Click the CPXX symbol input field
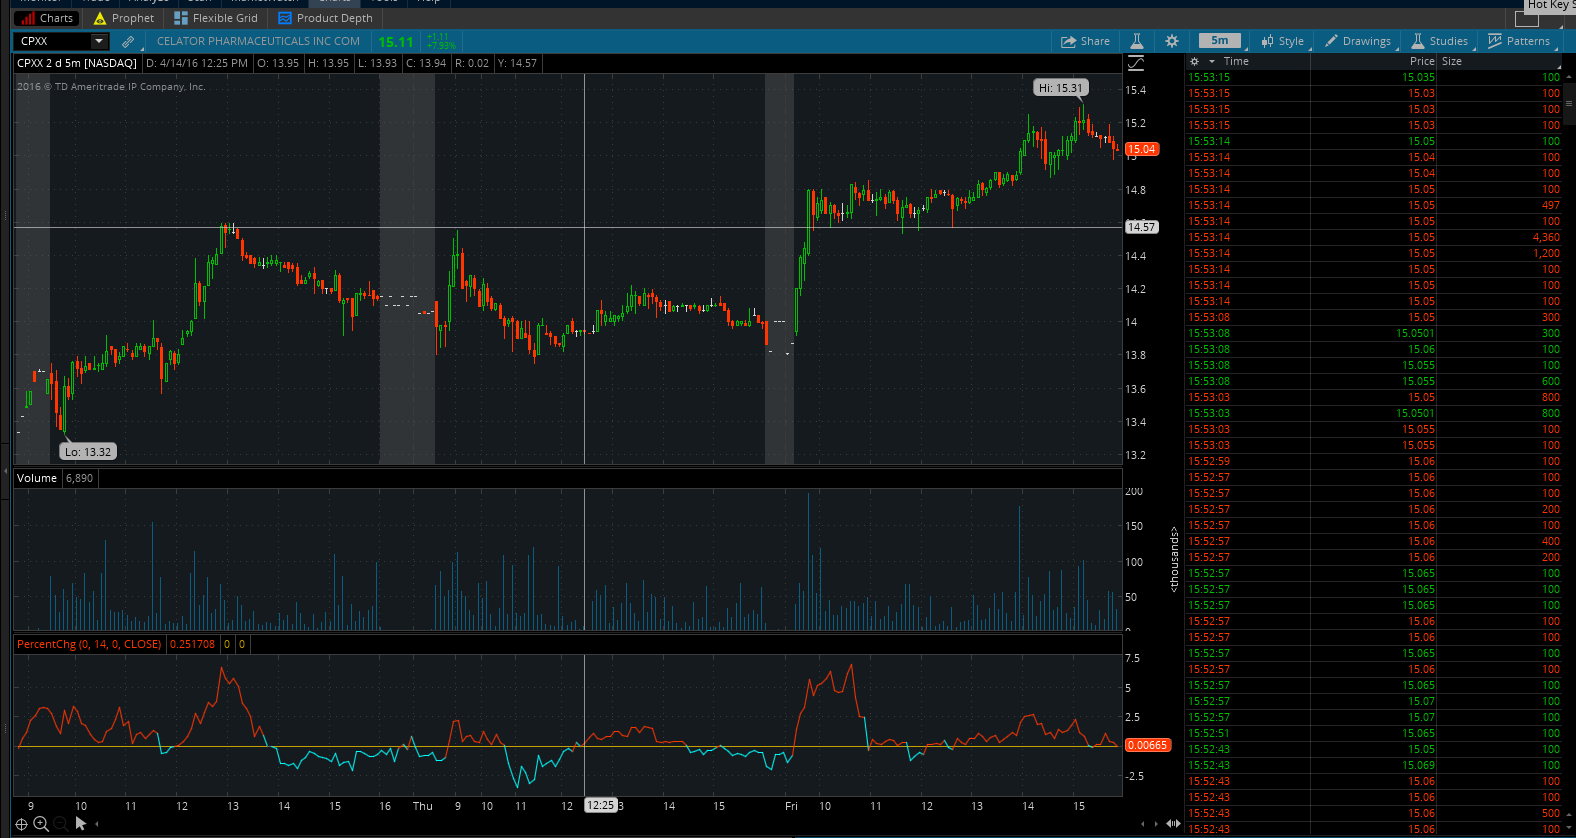 click(x=53, y=41)
